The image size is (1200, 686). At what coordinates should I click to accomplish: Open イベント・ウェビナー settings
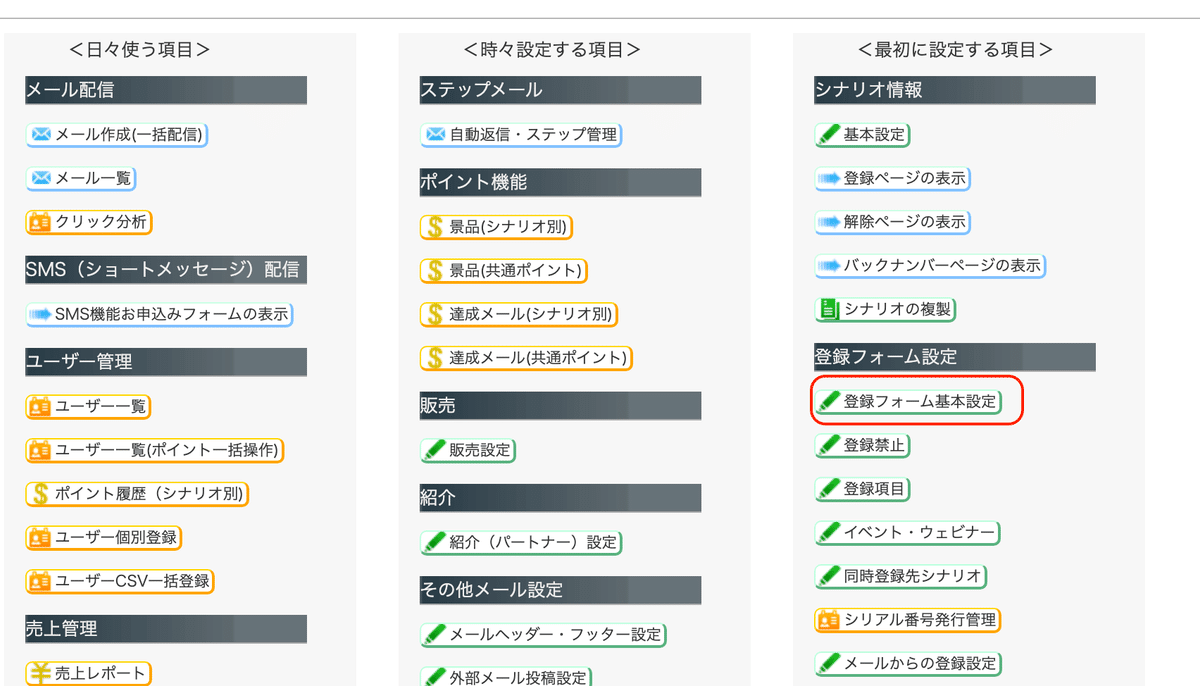point(908,532)
